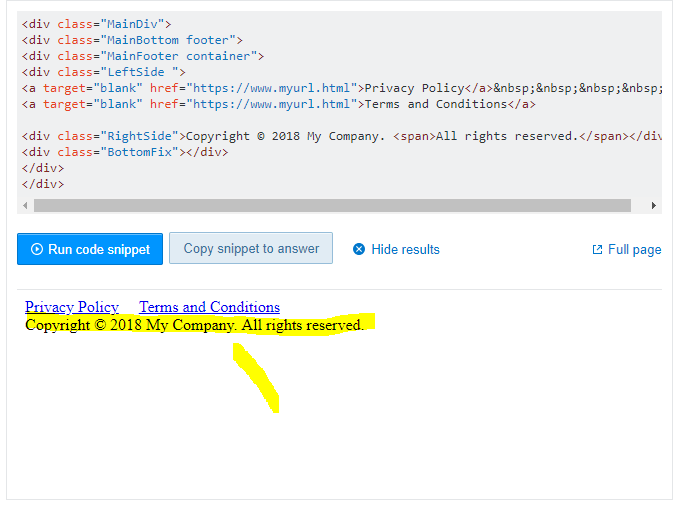Viewport: 682px width, 506px height.
Task: Click the Run code snippet button
Action: pyautogui.click(x=90, y=249)
